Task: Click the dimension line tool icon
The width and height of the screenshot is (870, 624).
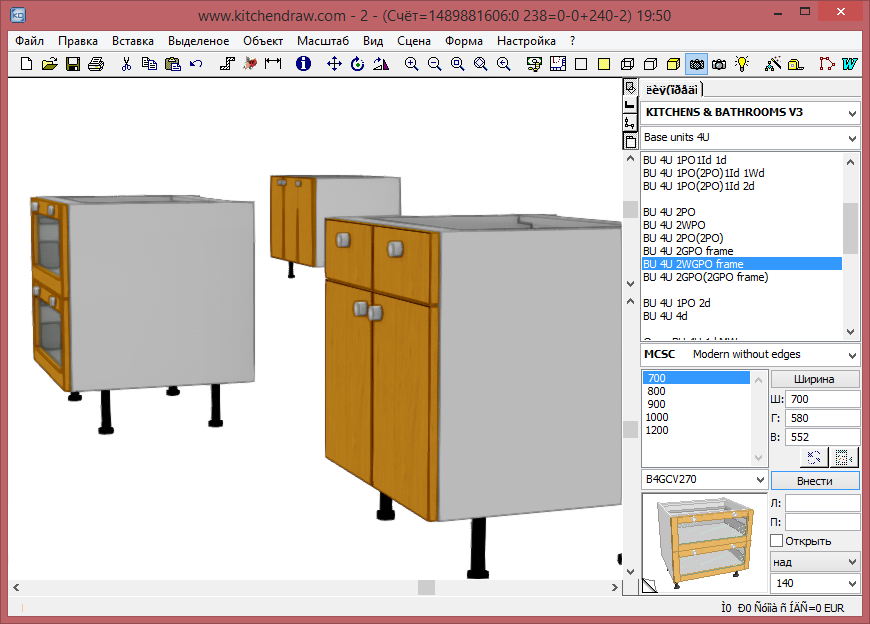Action: (273, 64)
